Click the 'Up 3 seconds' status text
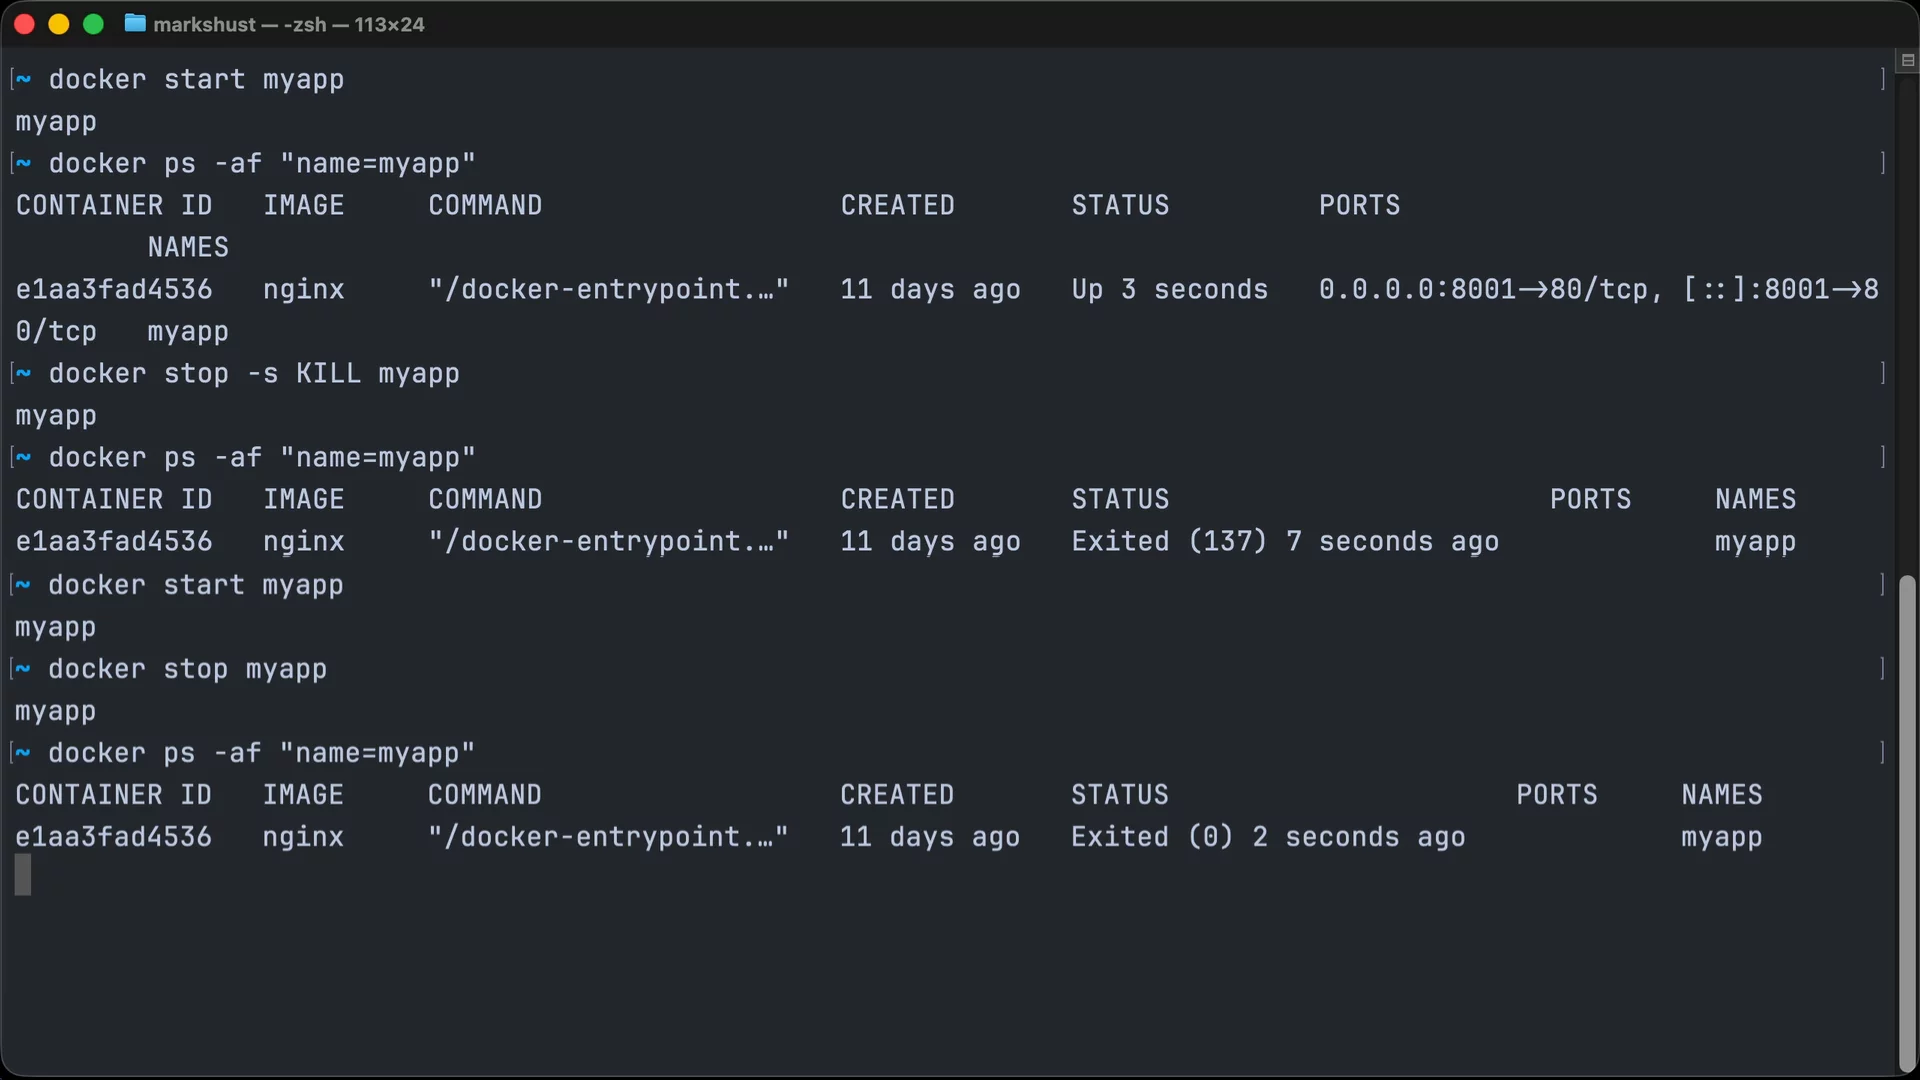This screenshot has width=1920, height=1080. 1169,289
